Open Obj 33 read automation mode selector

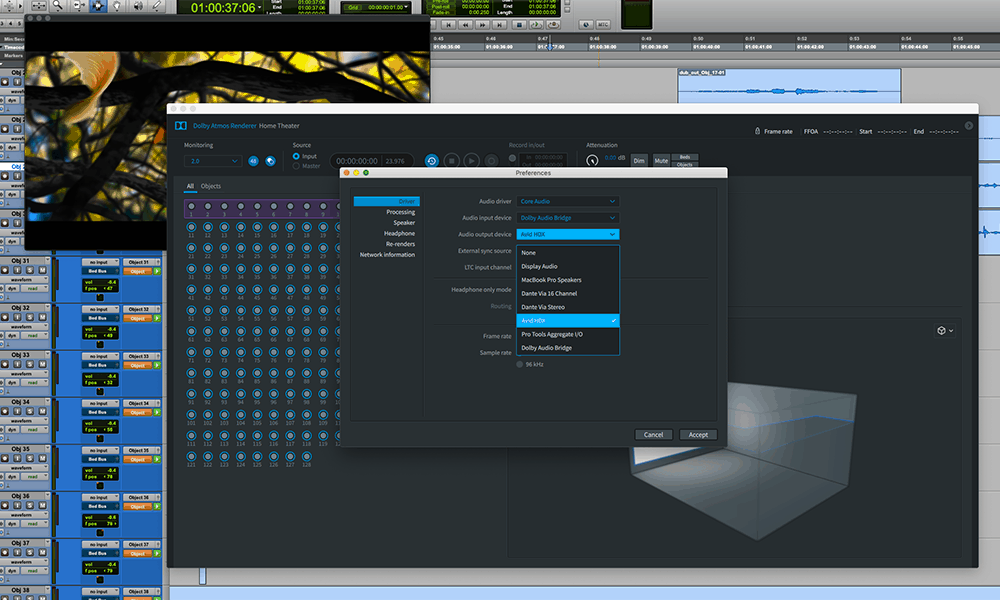click(35, 382)
